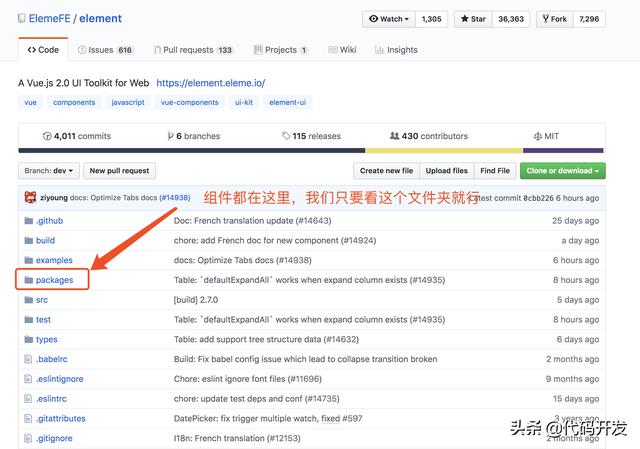View the 430 contributors page
The image size is (640, 449).
(429, 136)
